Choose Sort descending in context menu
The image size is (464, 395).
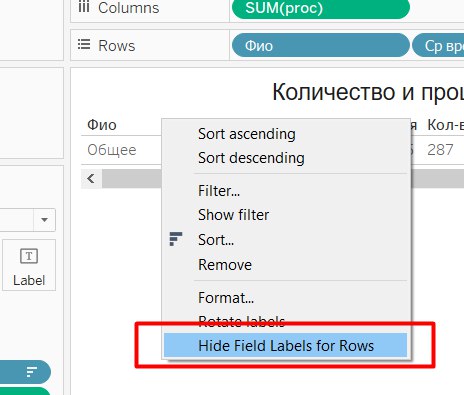tap(251, 158)
